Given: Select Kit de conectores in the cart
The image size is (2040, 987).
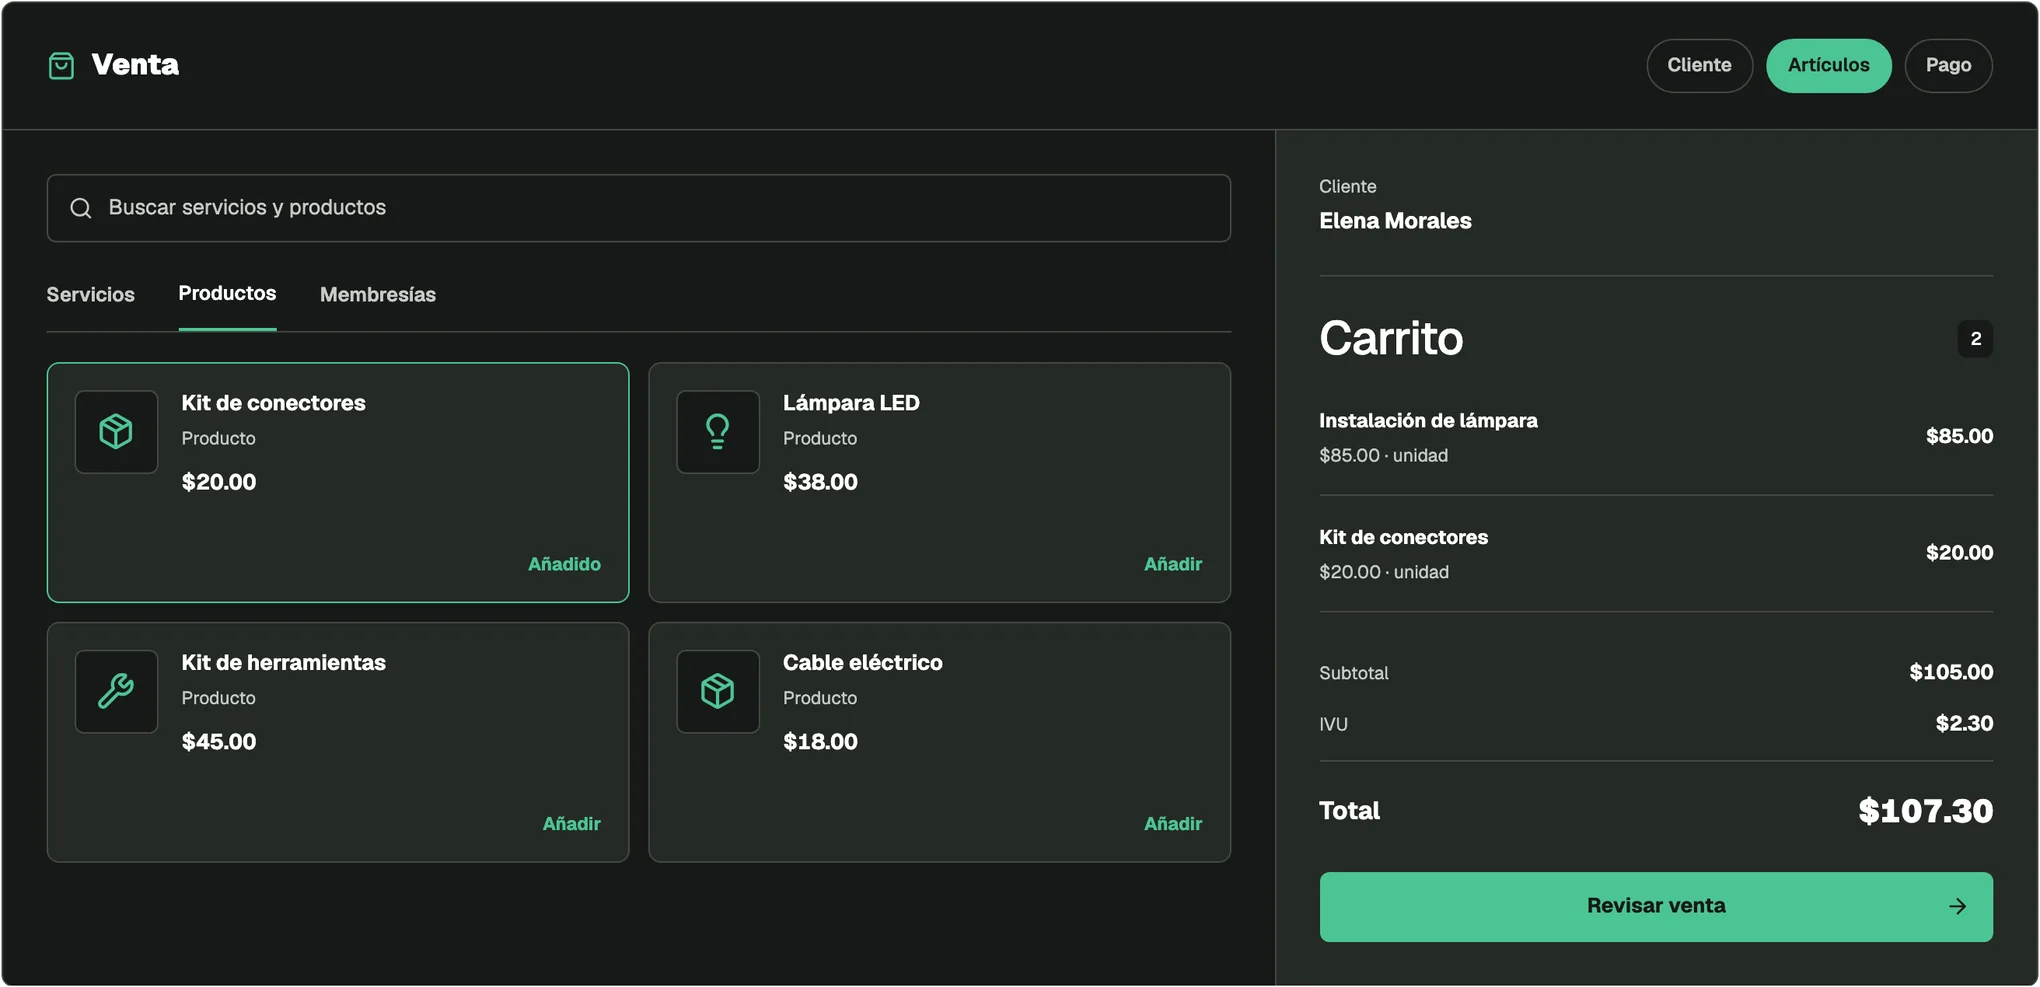Looking at the screenshot, I should click(x=1403, y=538).
